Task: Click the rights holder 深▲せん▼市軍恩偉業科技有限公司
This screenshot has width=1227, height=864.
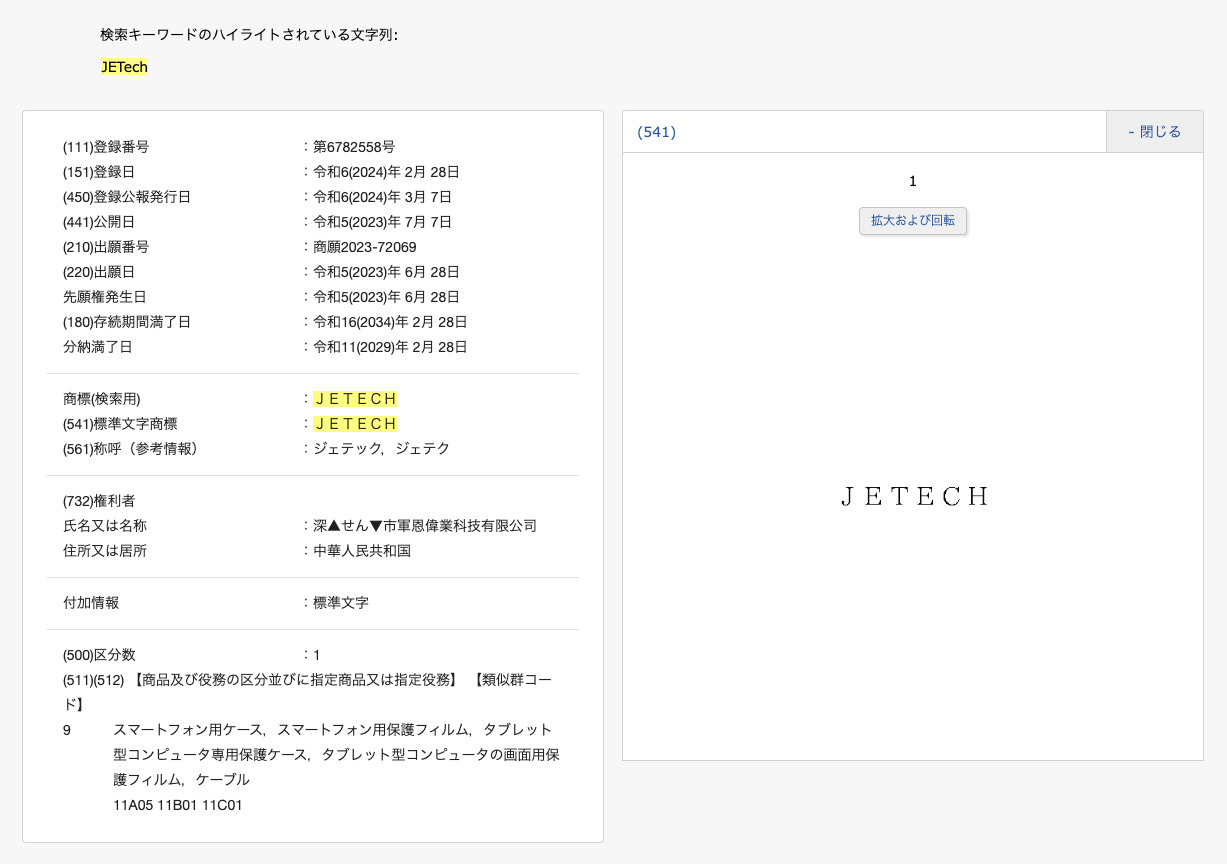Action: point(422,525)
